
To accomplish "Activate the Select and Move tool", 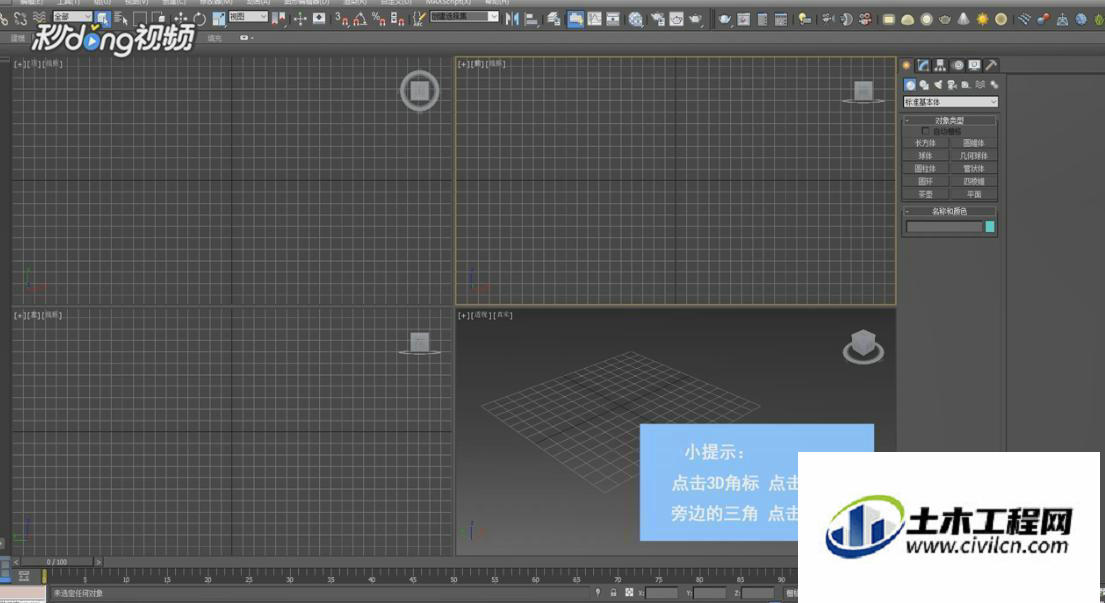I will tap(181, 19).
